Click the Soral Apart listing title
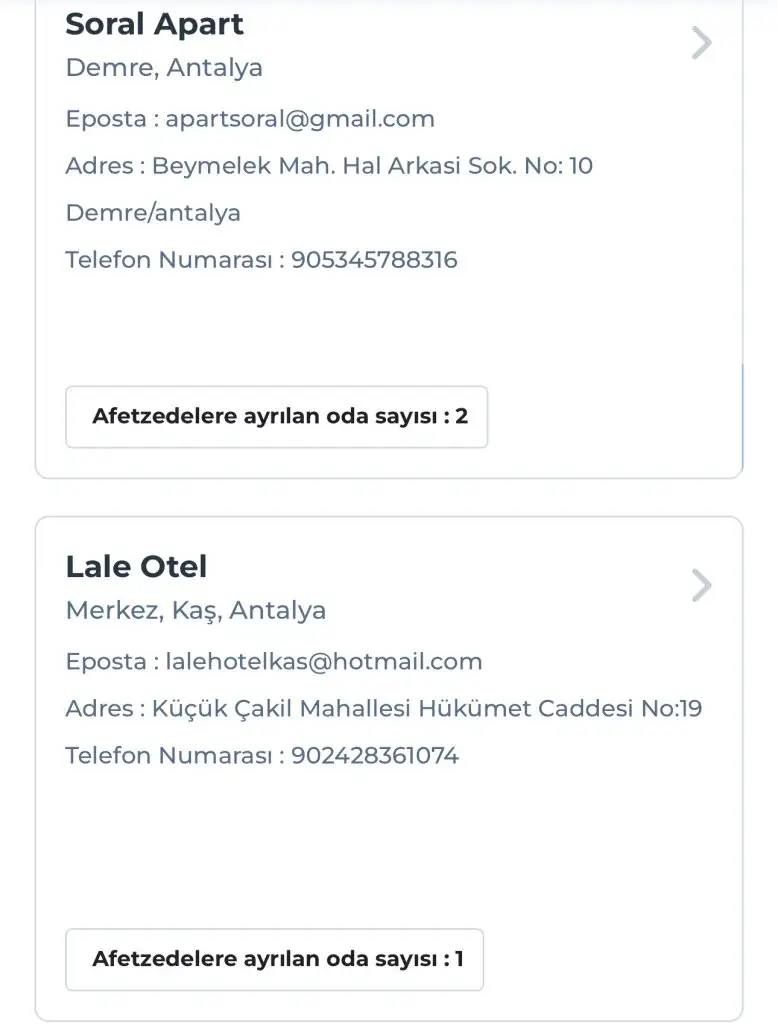778x1024 pixels. (x=154, y=24)
